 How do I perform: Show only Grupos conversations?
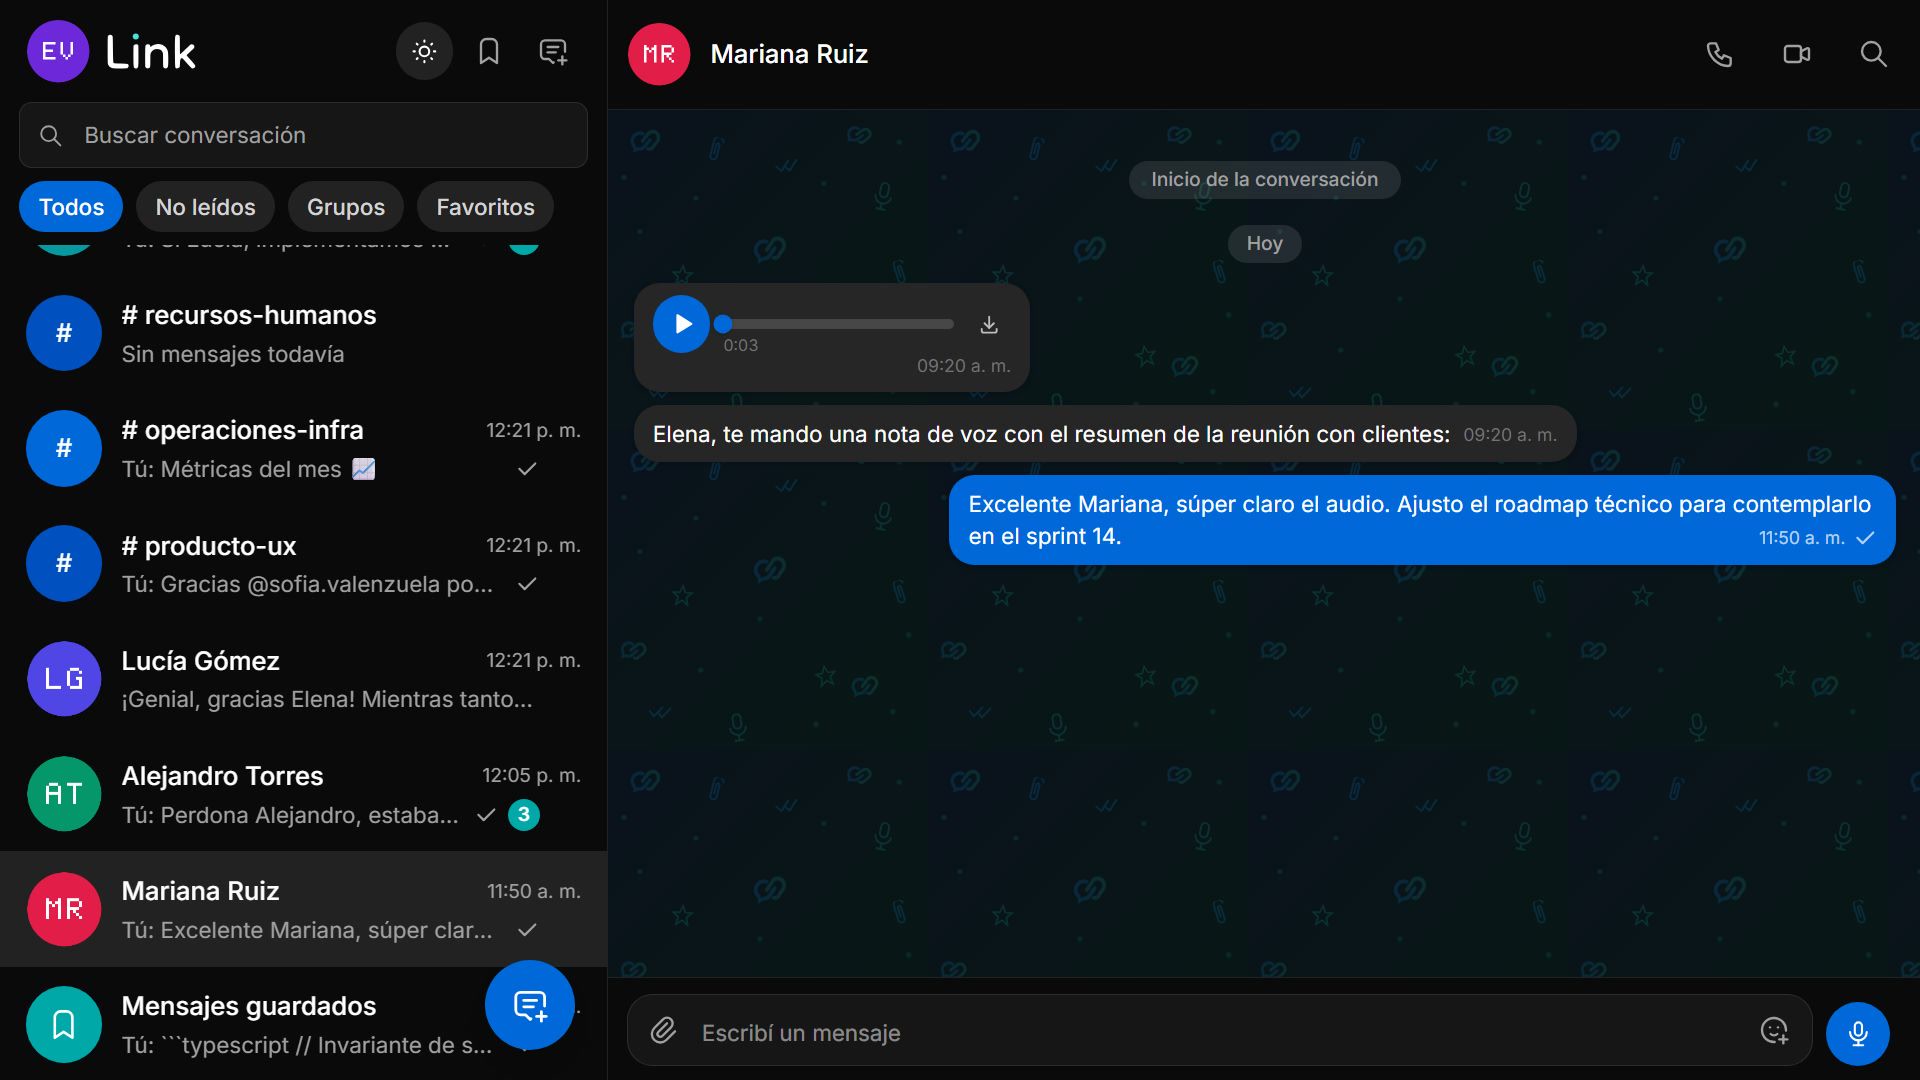point(346,207)
